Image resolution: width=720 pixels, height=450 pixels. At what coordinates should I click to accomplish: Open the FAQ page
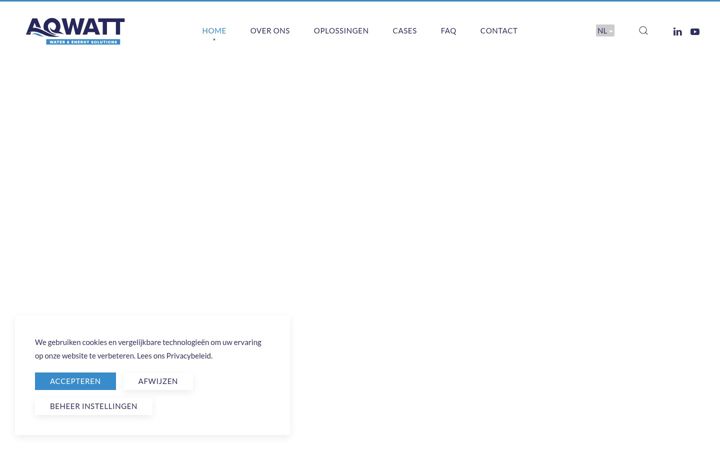point(448,31)
